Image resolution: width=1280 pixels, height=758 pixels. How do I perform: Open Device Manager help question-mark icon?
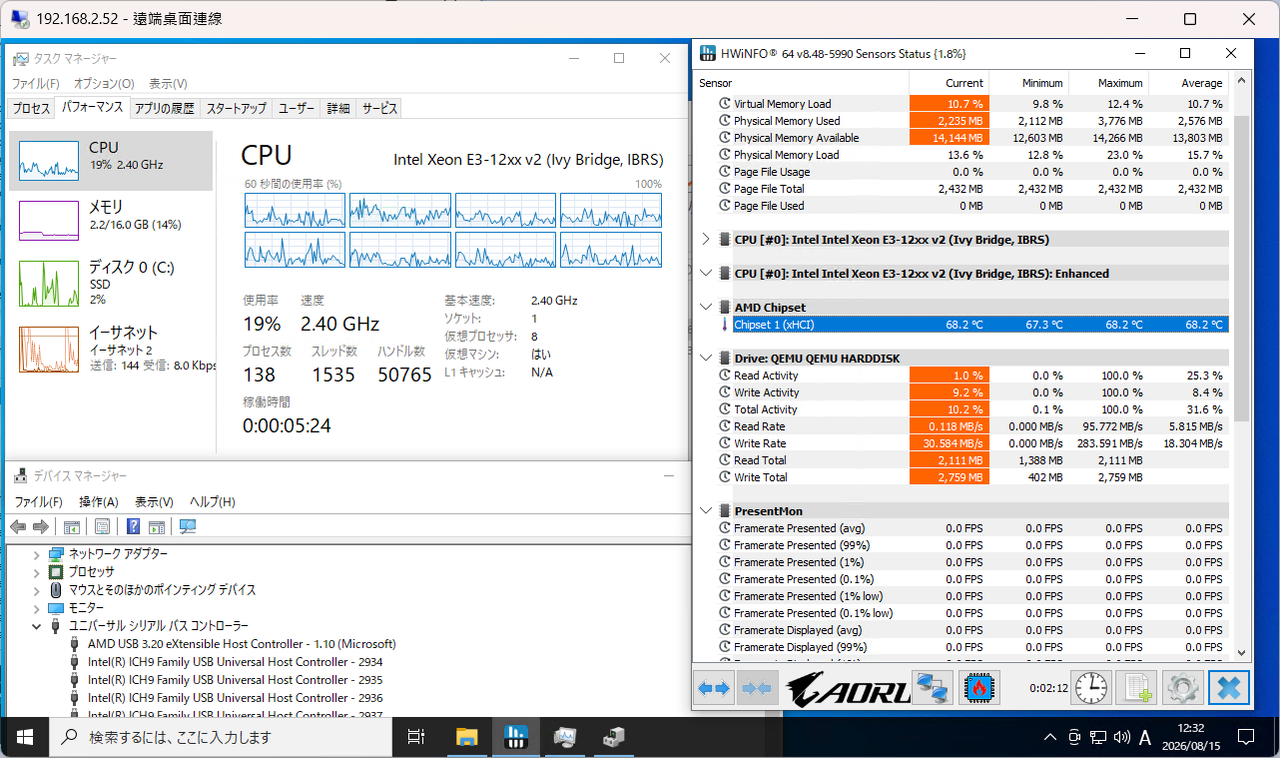133,527
